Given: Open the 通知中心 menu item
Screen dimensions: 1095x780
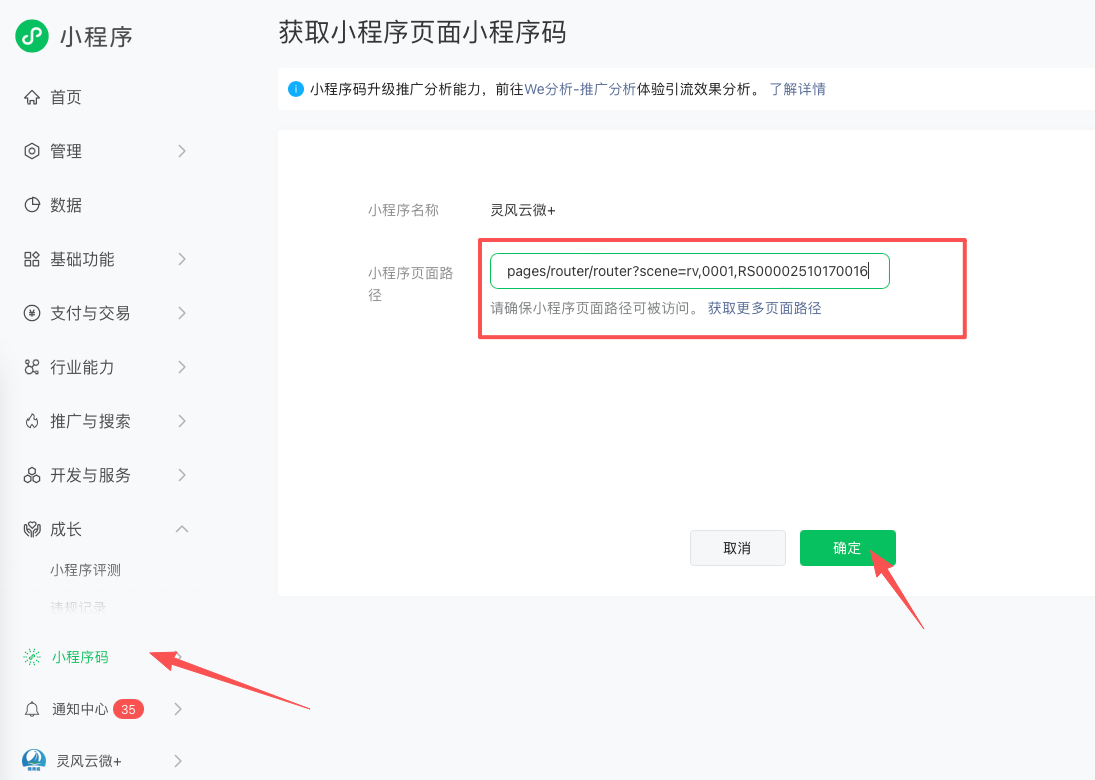Looking at the screenshot, I should click(80, 709).
